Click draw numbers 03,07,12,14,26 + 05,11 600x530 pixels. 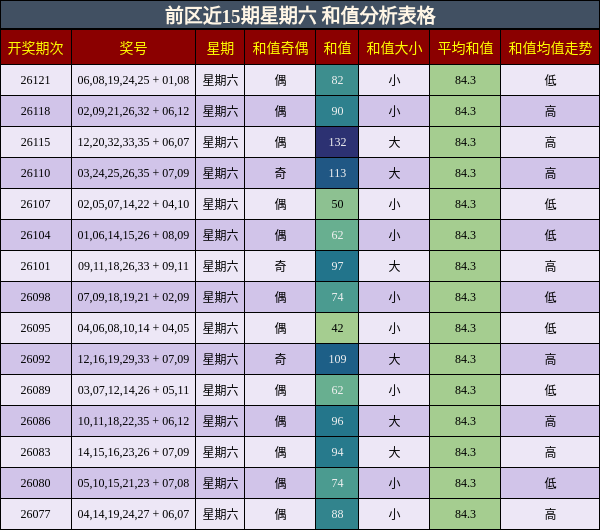coord(133,390)
